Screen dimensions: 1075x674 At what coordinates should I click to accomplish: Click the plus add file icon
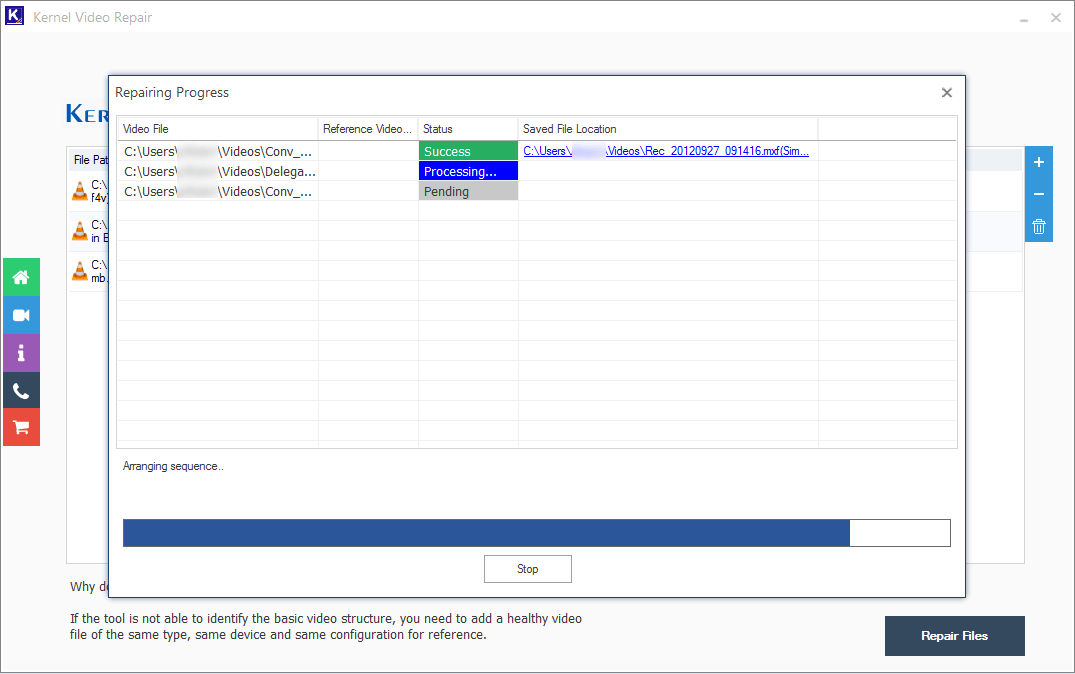1039,163
